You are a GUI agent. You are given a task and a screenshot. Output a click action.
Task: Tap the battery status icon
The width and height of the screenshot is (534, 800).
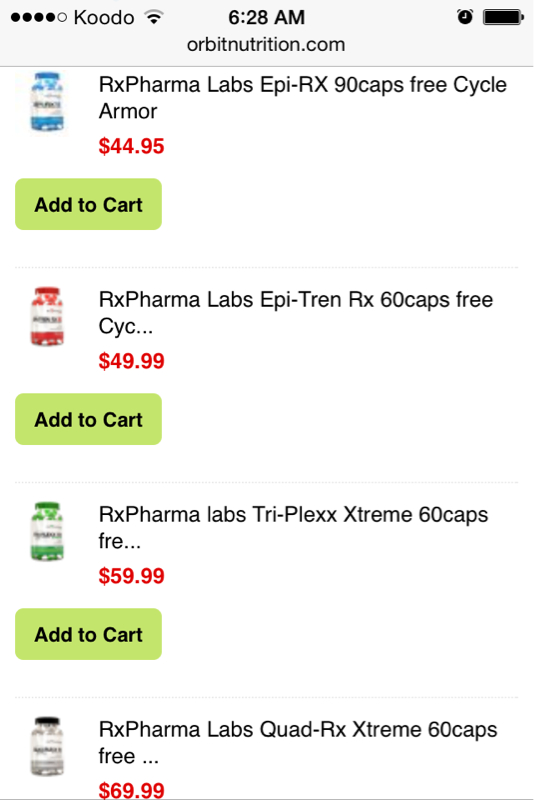pos(503,17)
